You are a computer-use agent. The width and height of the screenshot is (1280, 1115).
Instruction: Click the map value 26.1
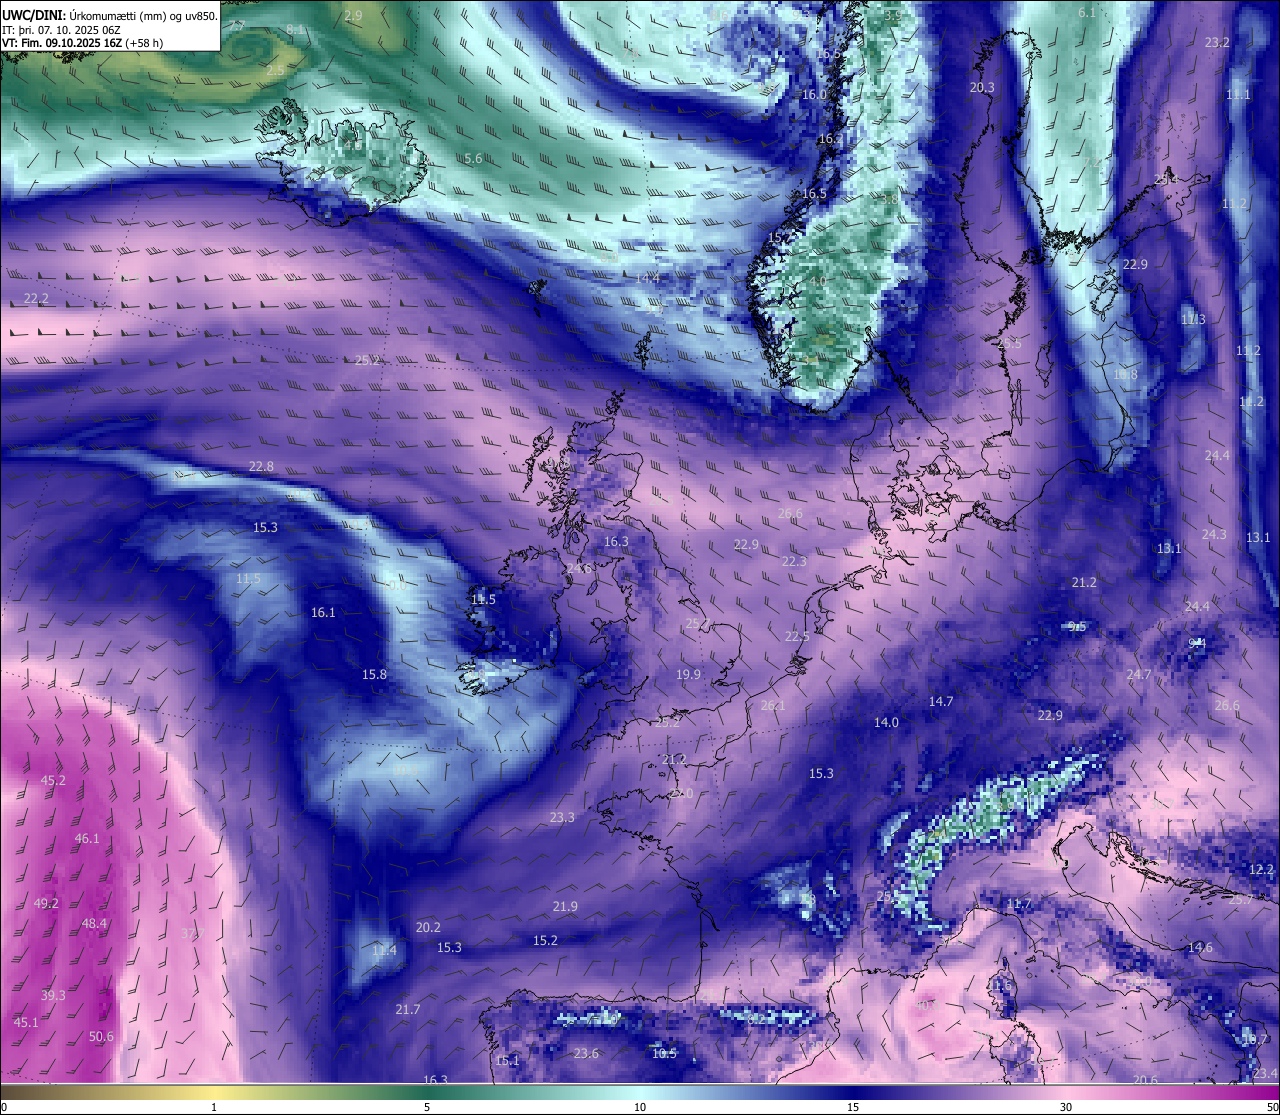773,705
